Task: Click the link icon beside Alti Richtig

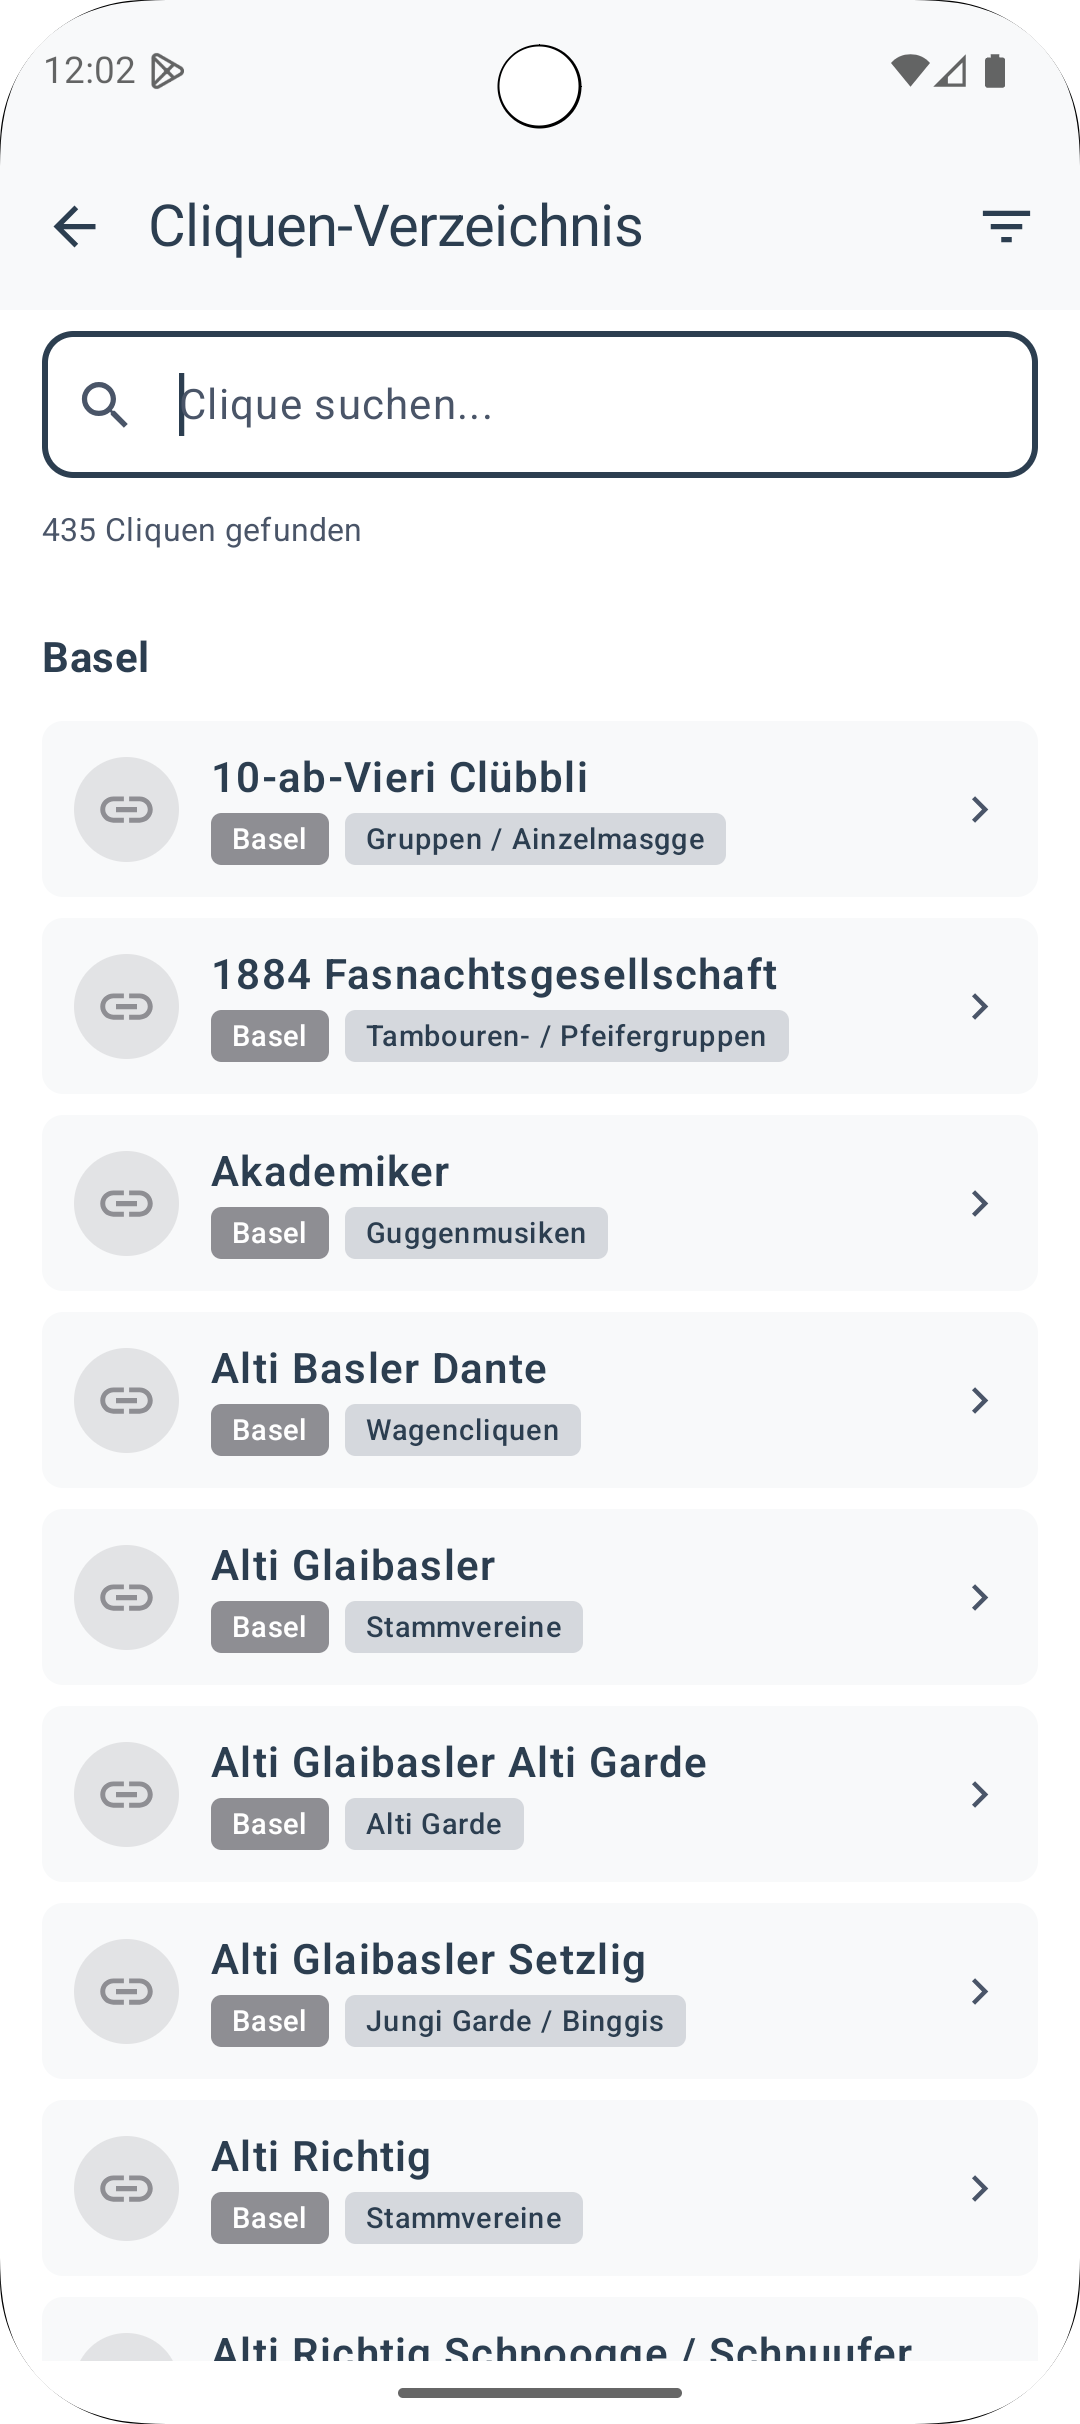Action: [127, 2188]
